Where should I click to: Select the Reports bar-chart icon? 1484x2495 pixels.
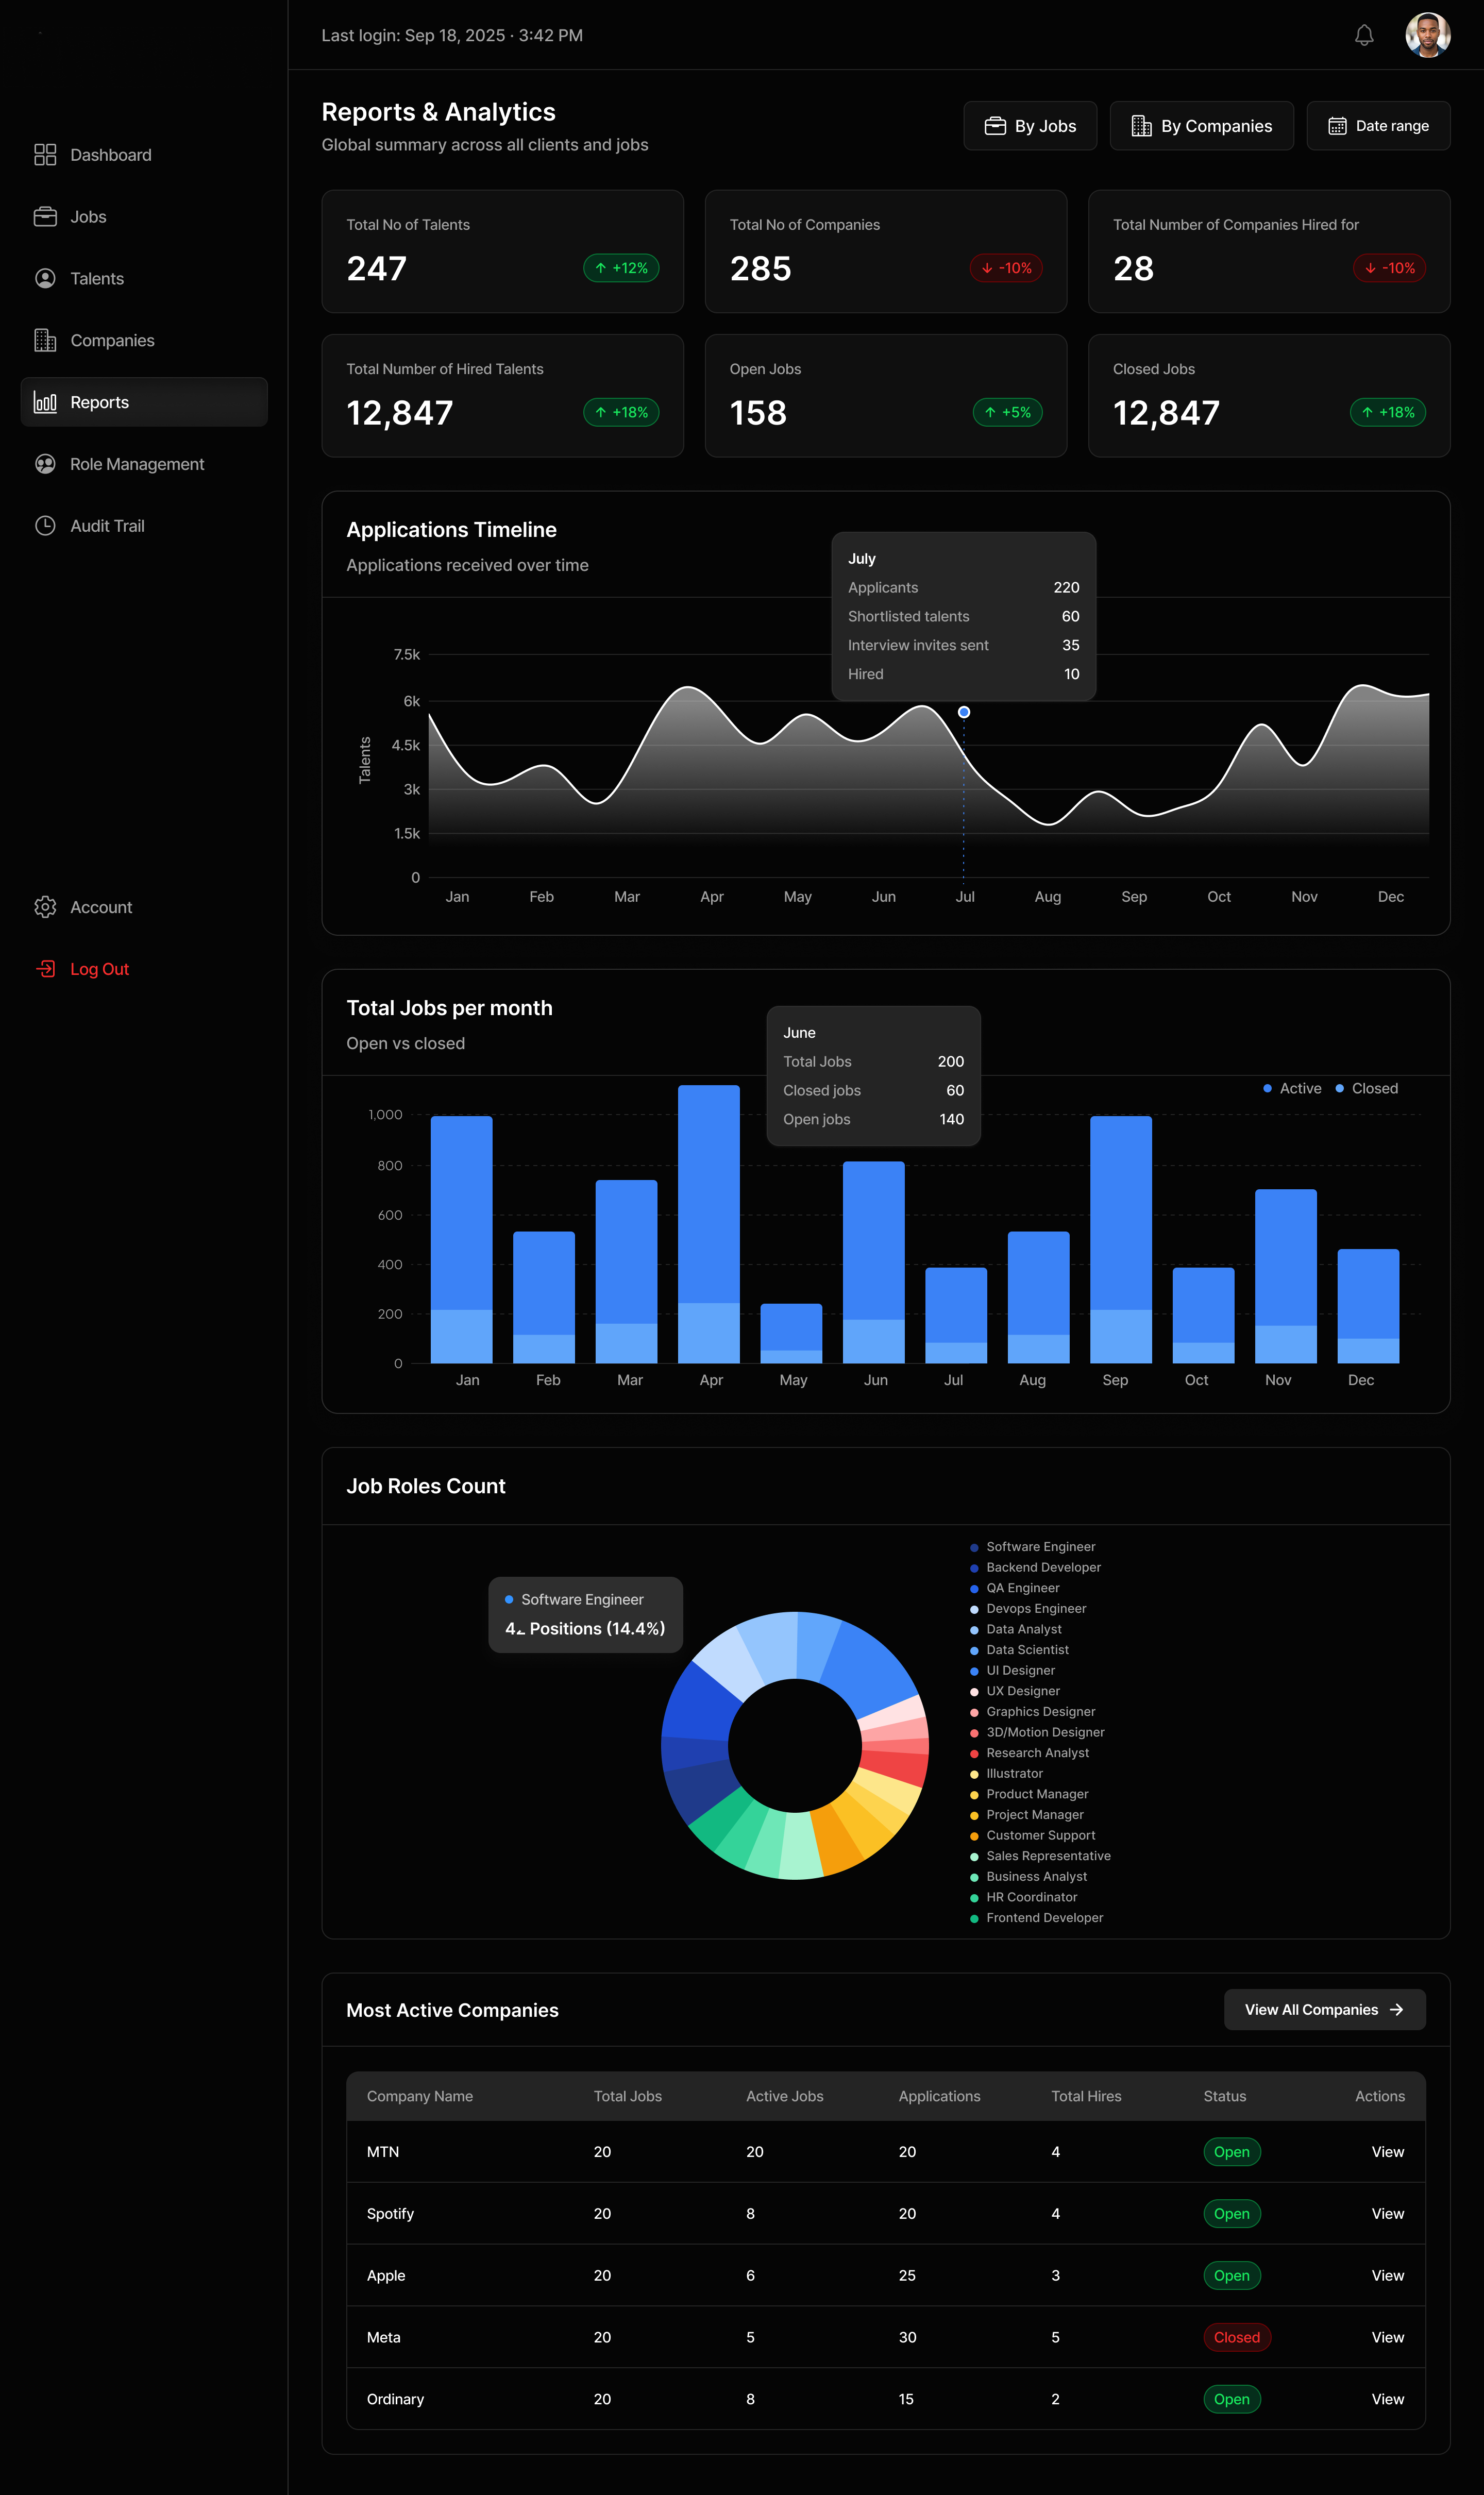click(x=46, y=402)
